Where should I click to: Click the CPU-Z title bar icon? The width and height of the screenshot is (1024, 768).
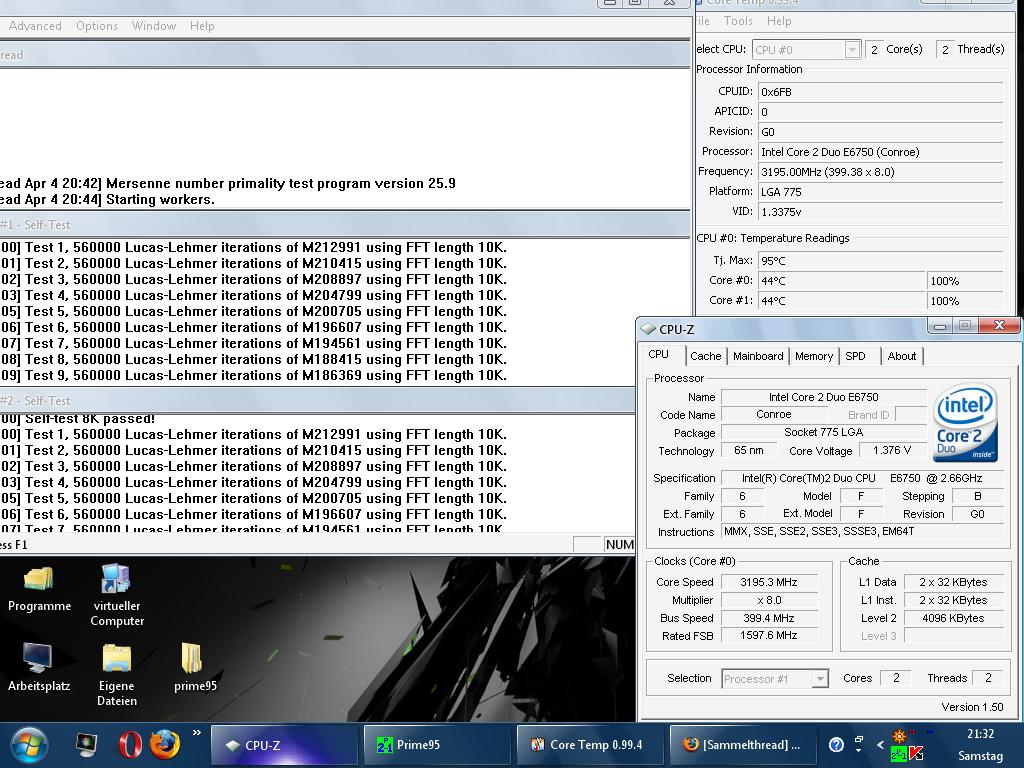[648, 329]
